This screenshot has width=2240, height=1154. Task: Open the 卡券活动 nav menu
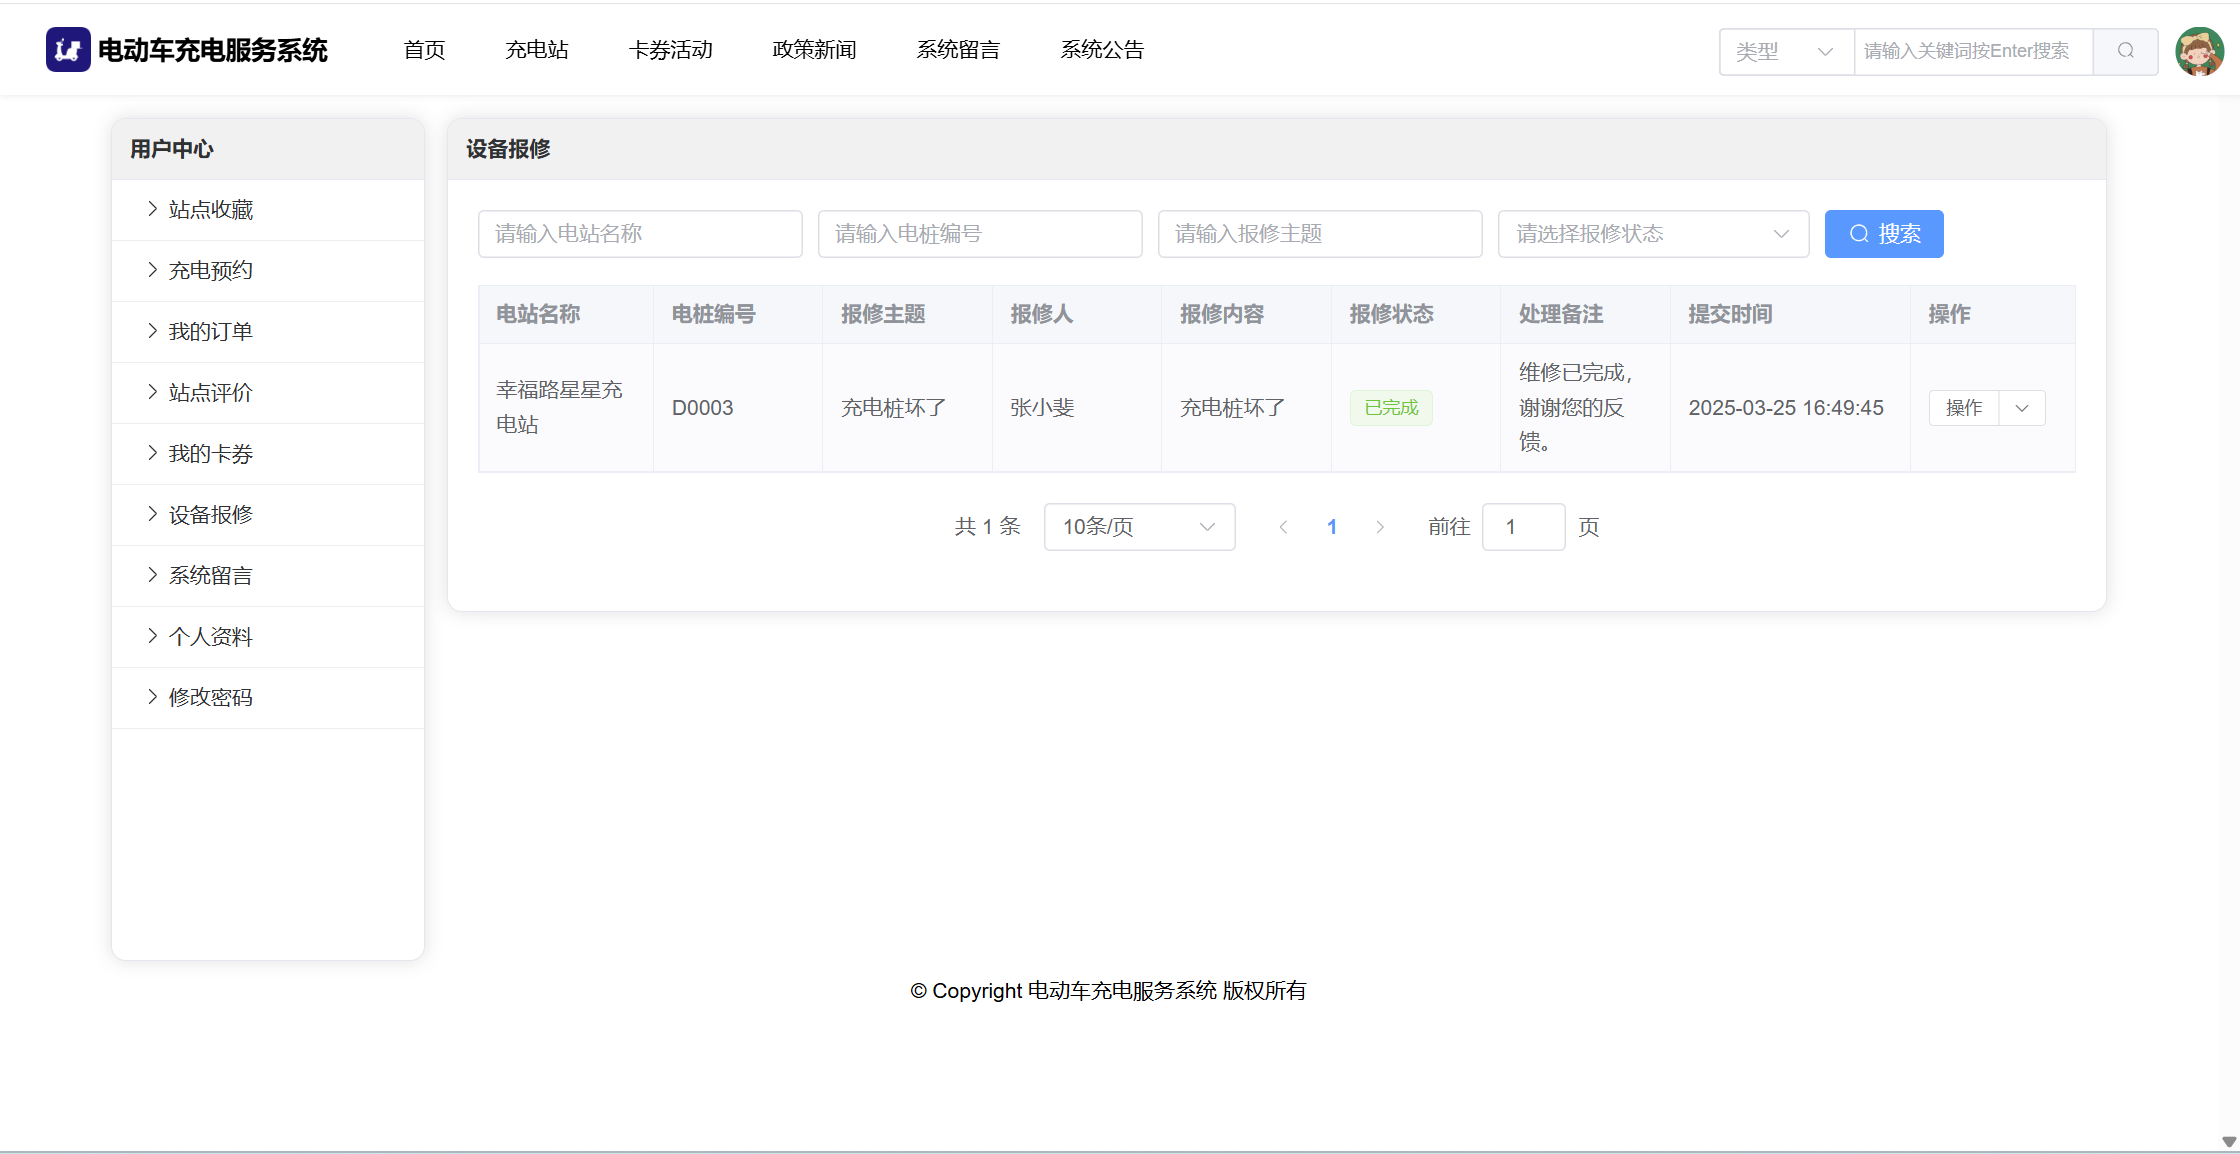[670, 50]
